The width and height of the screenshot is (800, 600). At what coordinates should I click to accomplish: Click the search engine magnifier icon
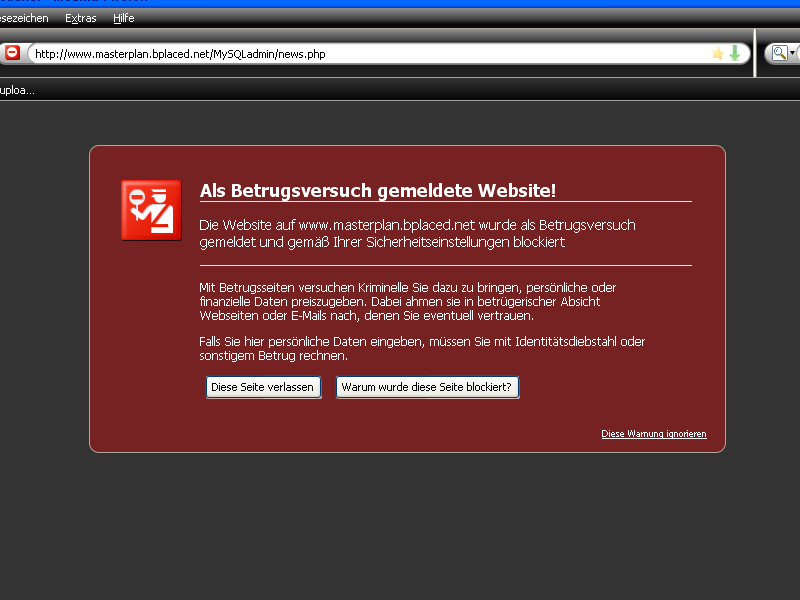coord(779,53)
